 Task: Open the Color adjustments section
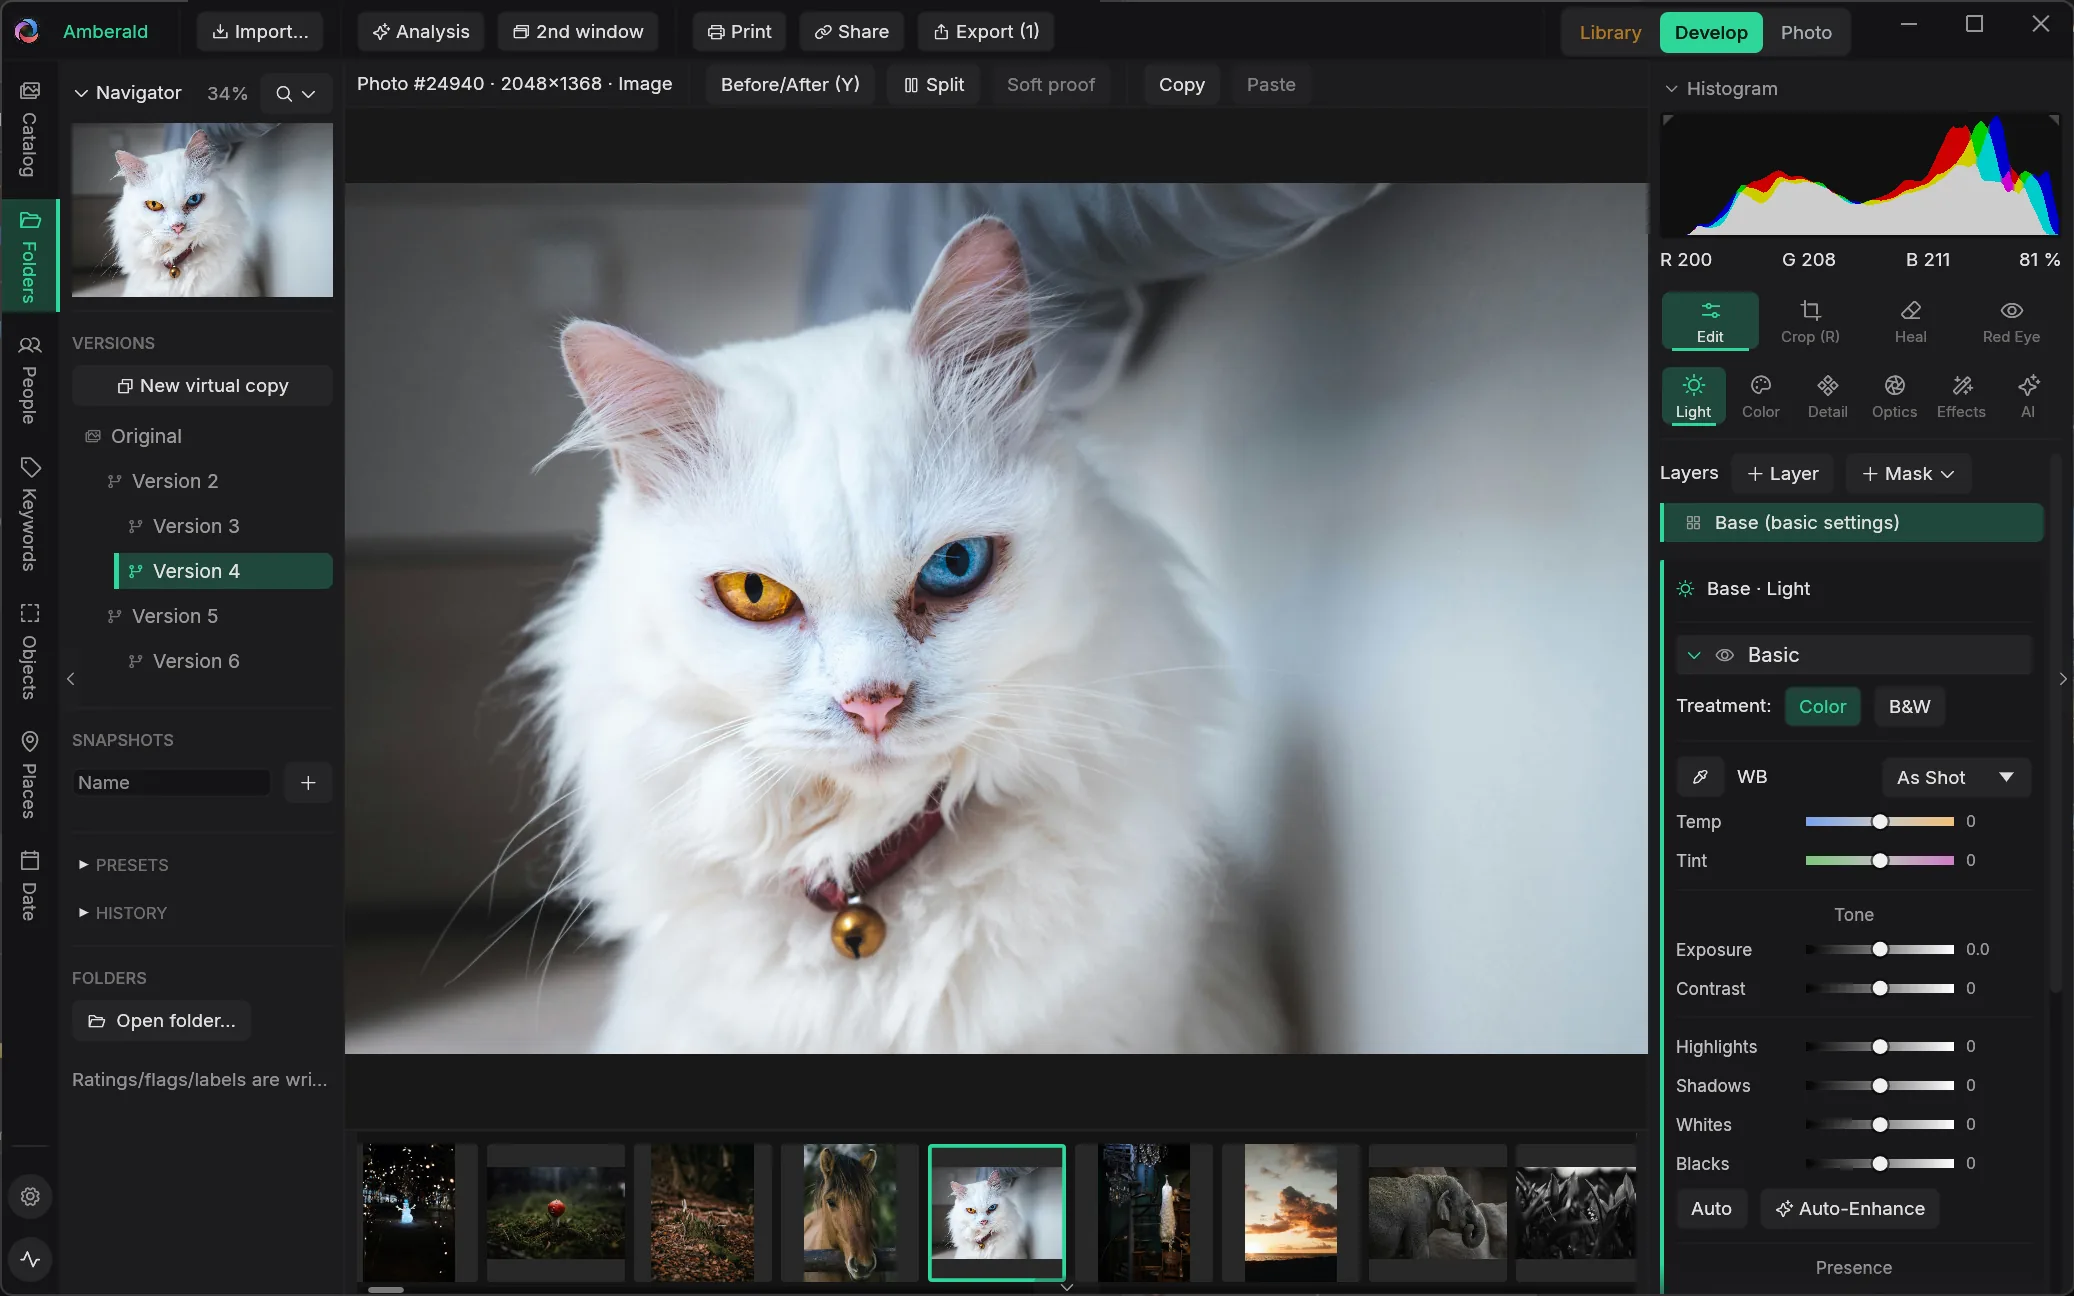point(1760,396)
